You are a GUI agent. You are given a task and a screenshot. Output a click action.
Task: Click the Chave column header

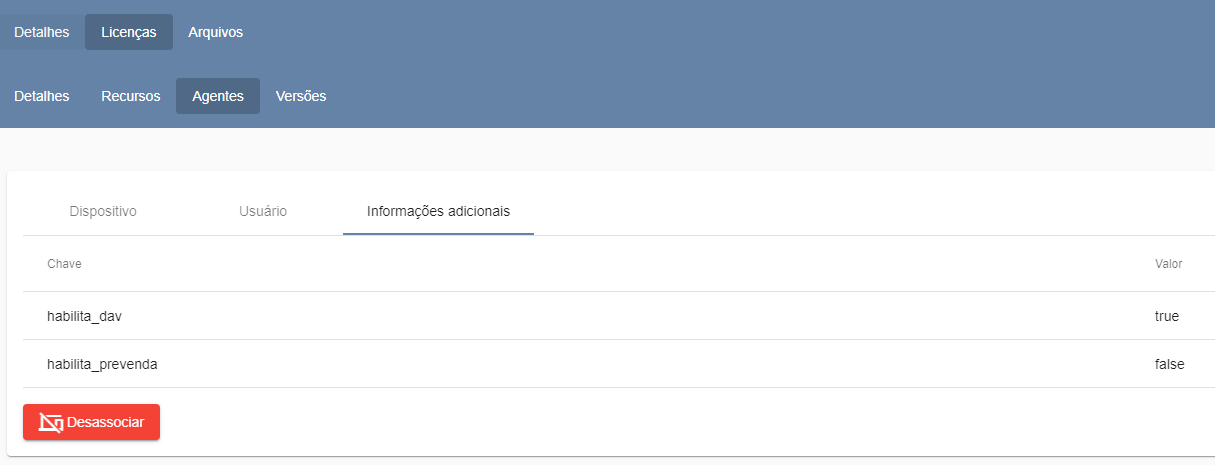(64, 264)
